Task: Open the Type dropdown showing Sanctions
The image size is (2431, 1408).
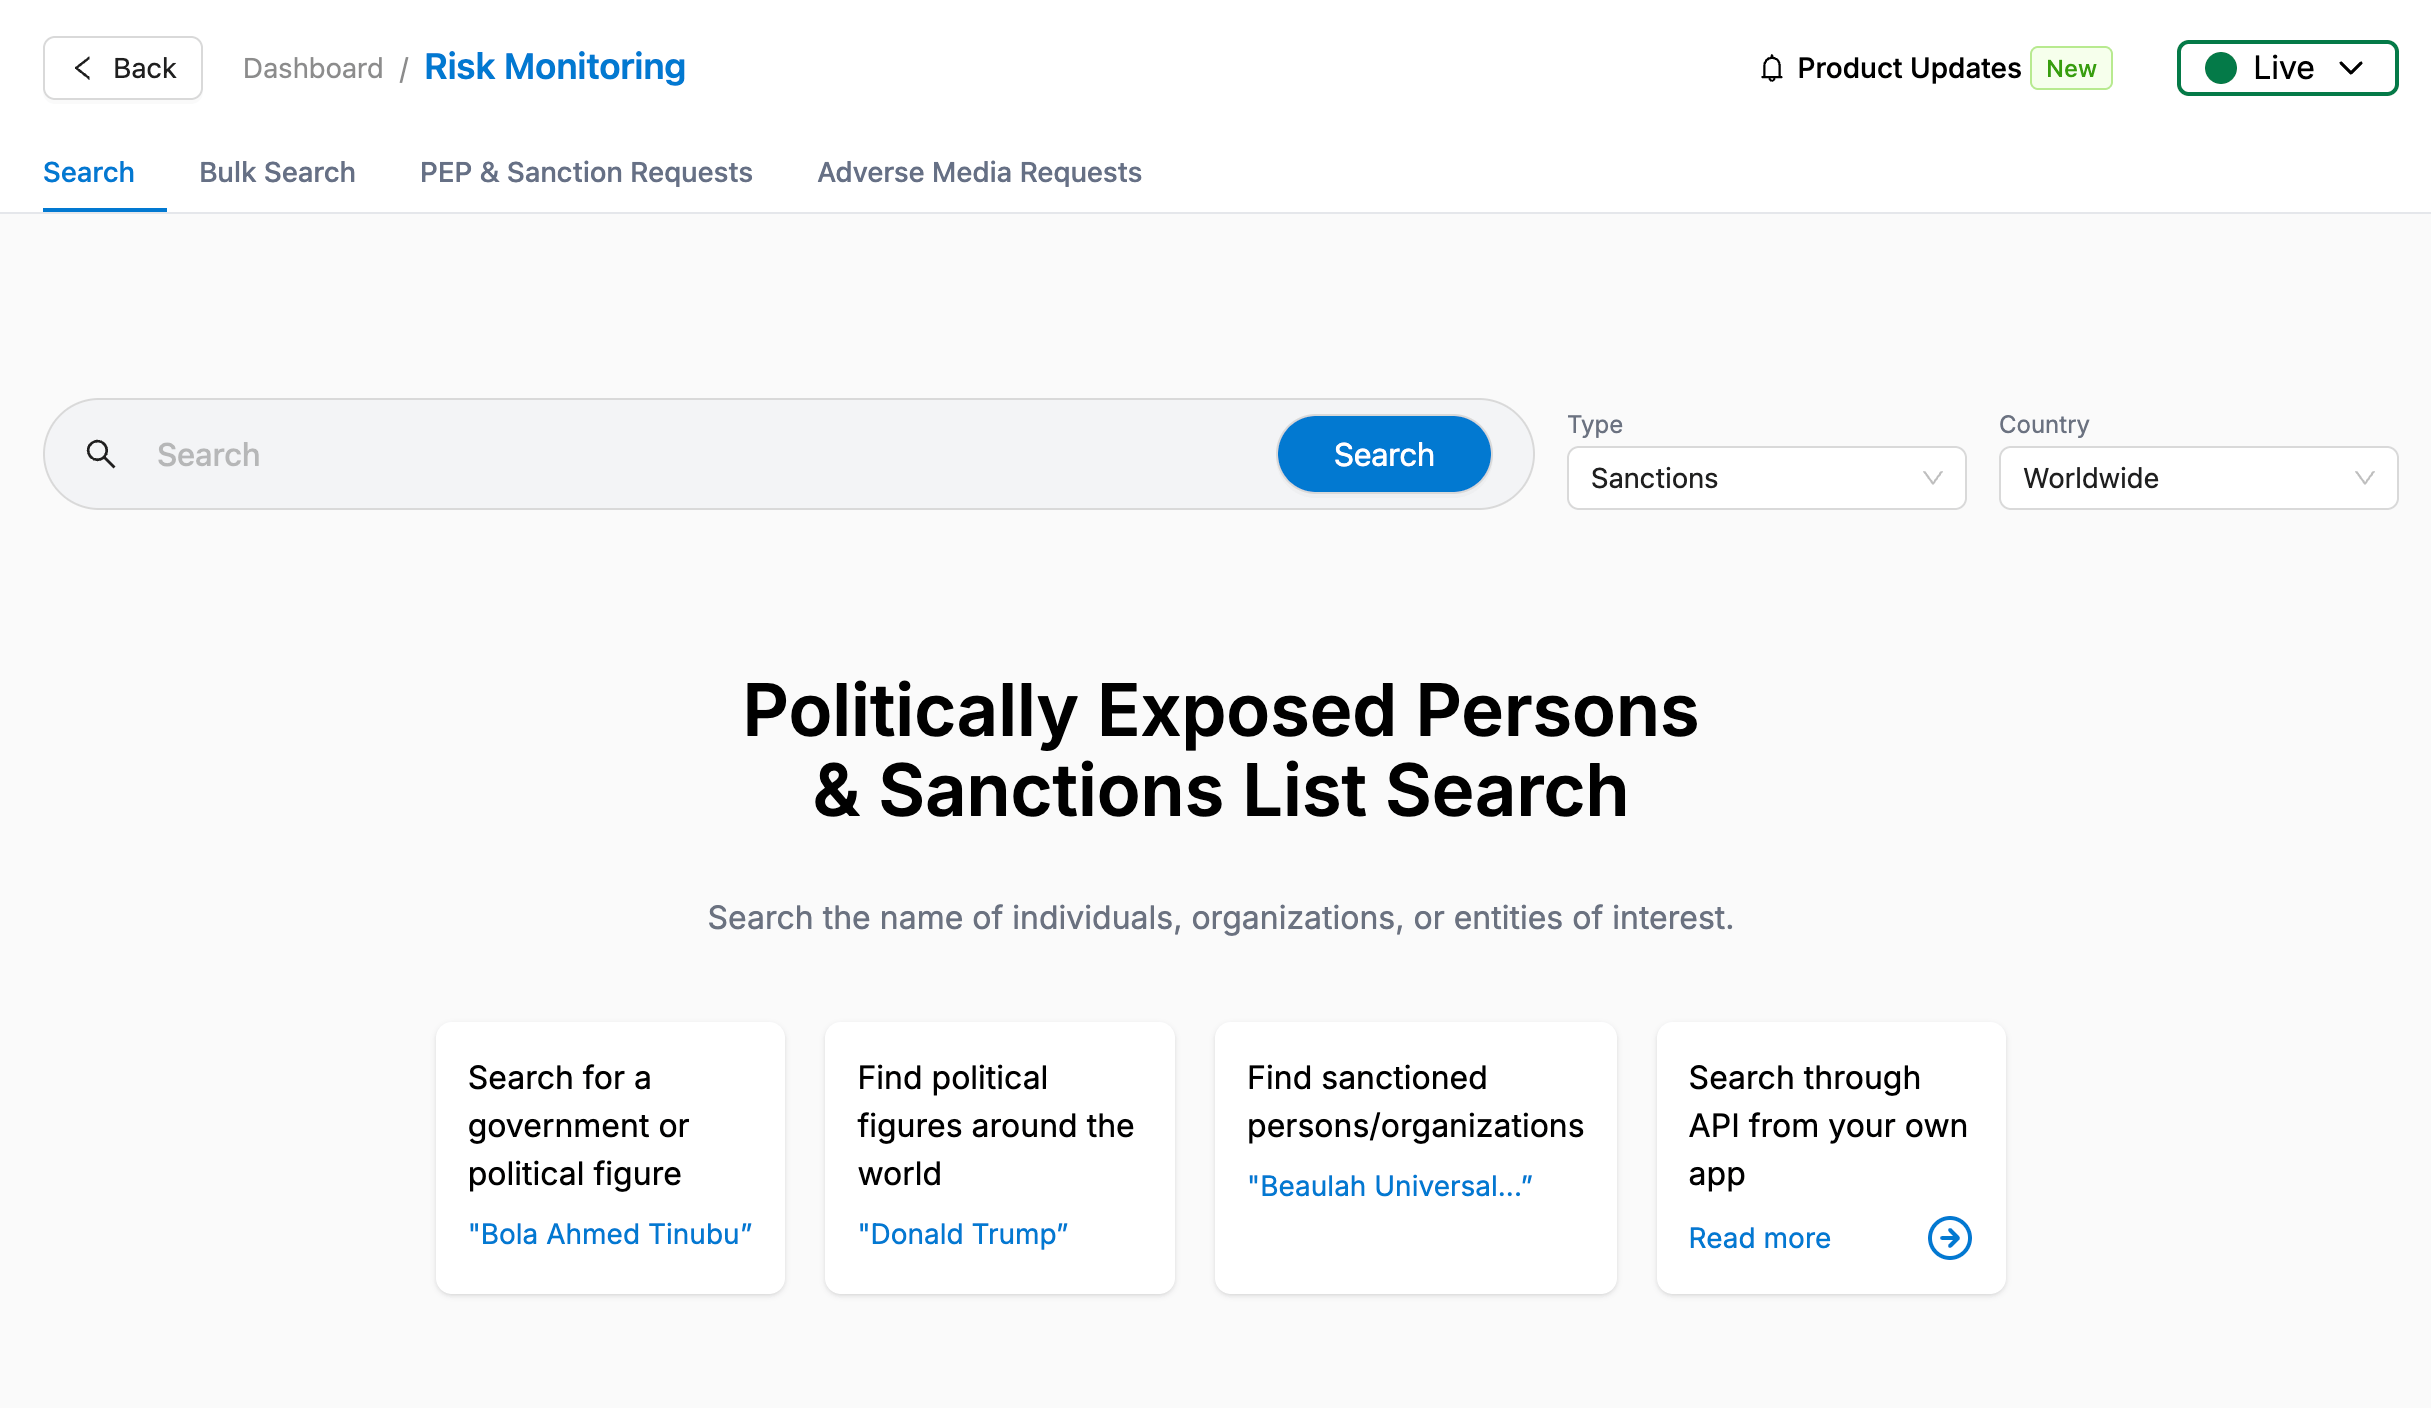Action: (1766, 478)
